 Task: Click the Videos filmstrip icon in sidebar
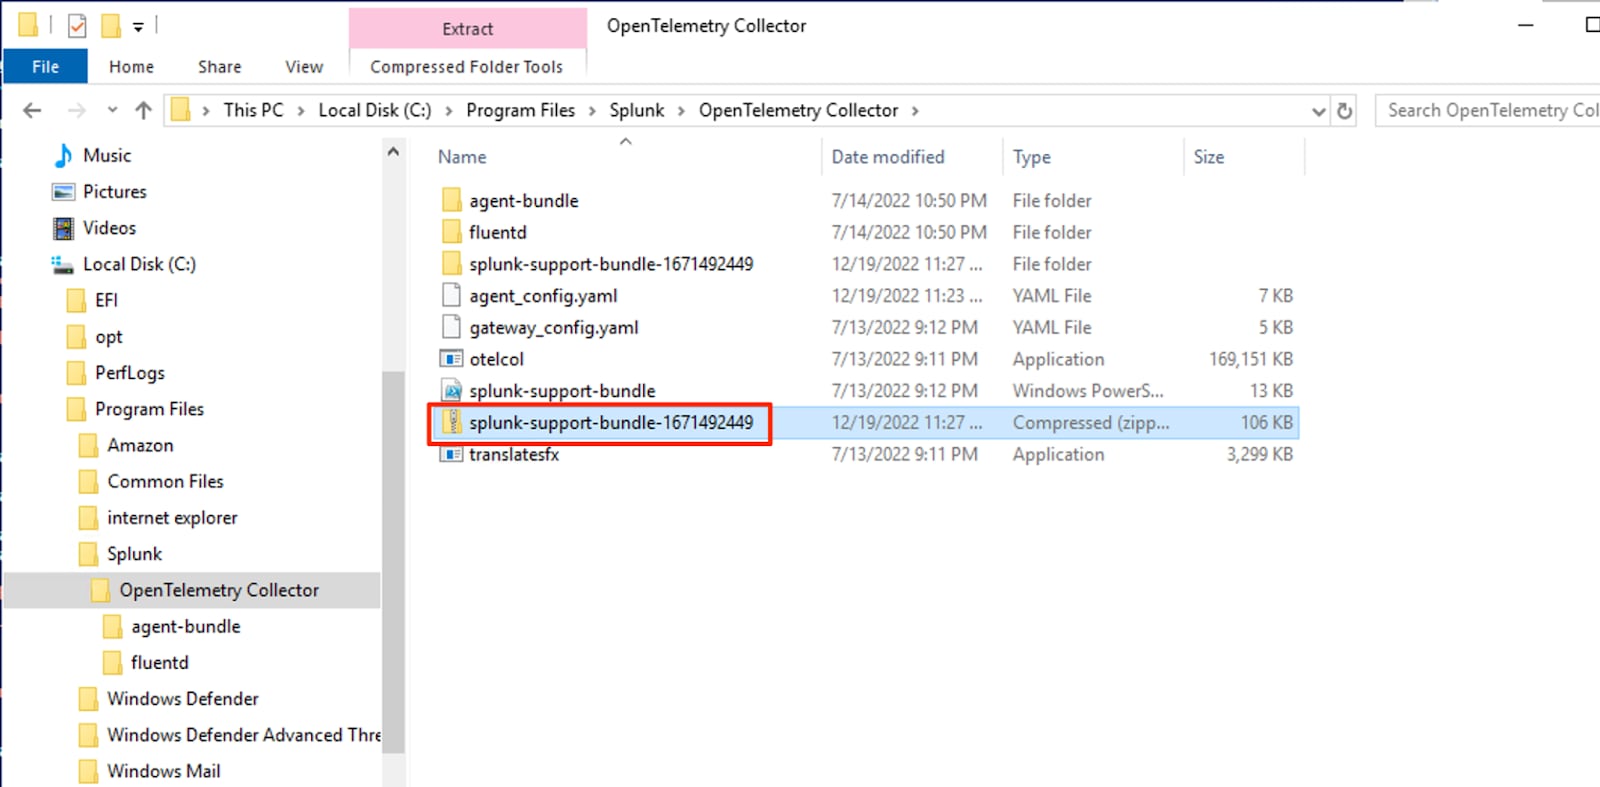pos(63,228)
